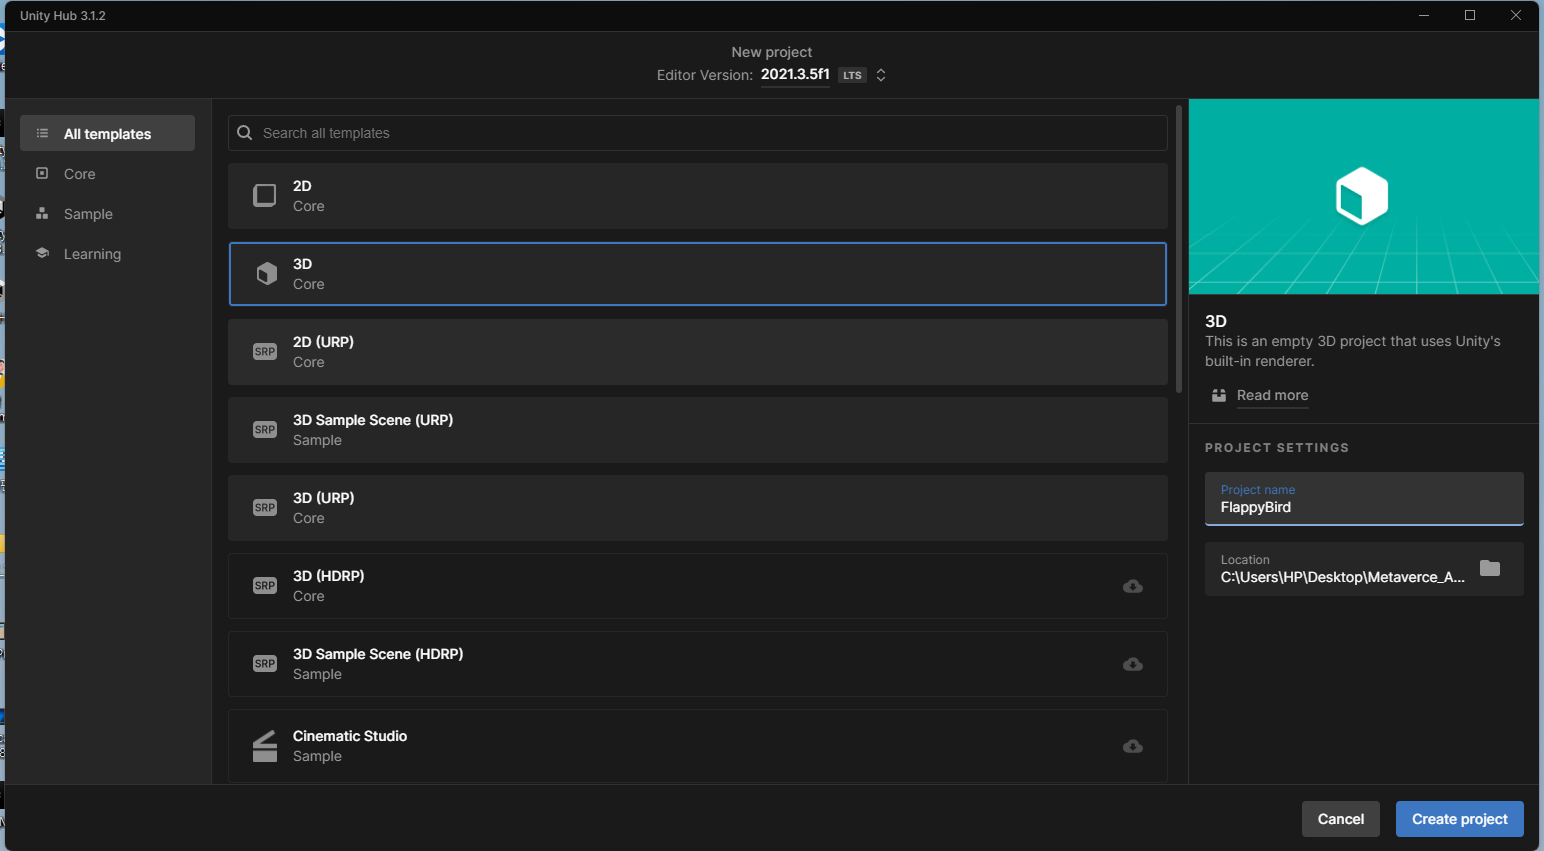Open the Read more link
The height and width of the screenshot is (851, 1544).
pos(1272,395)
